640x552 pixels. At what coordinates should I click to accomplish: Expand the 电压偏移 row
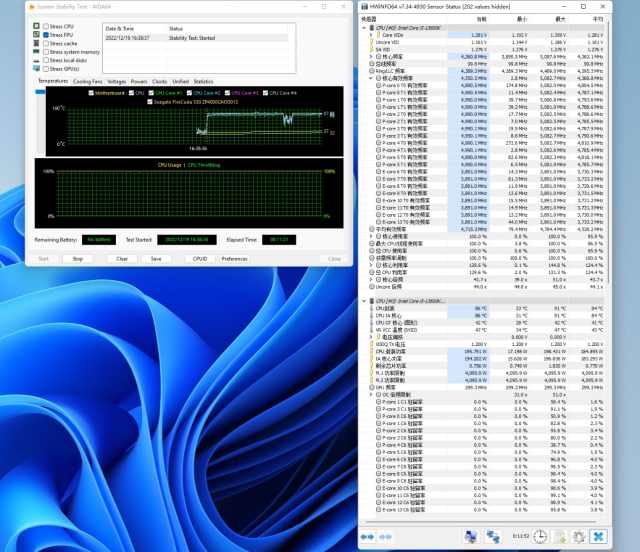tap(371, 337)
